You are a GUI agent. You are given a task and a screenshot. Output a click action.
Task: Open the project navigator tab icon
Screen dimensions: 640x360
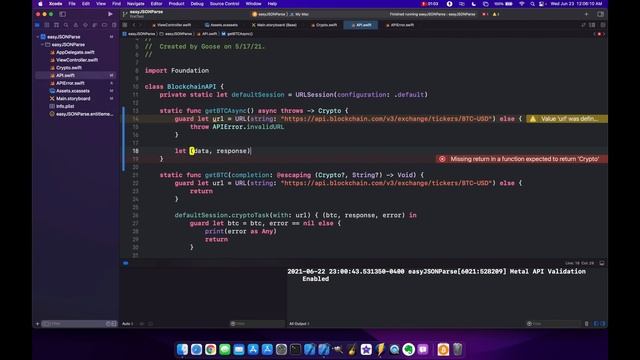tap(37, 25)
